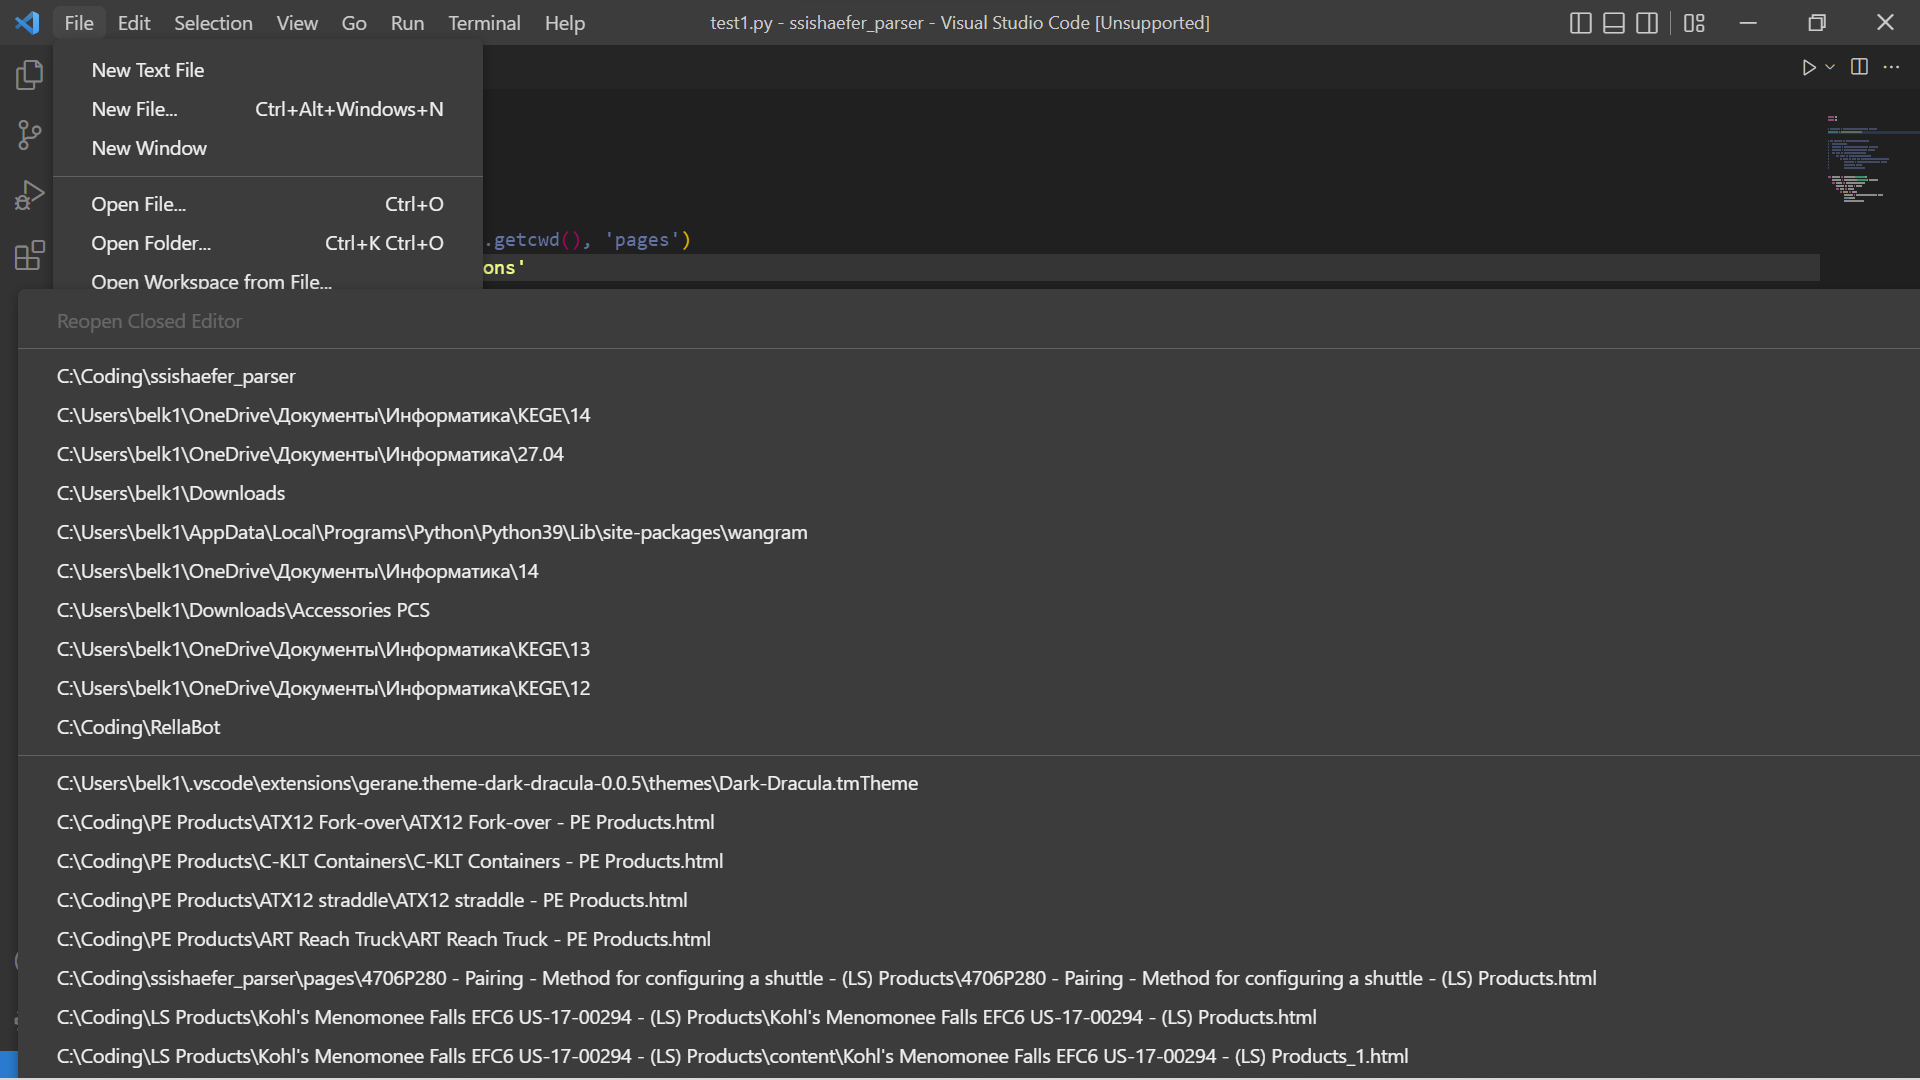The image size is (1920, 1080).
Task: Open recent file Kohl's Menomonee Falls (LS) Products.html
Action: pos(968,1017)
